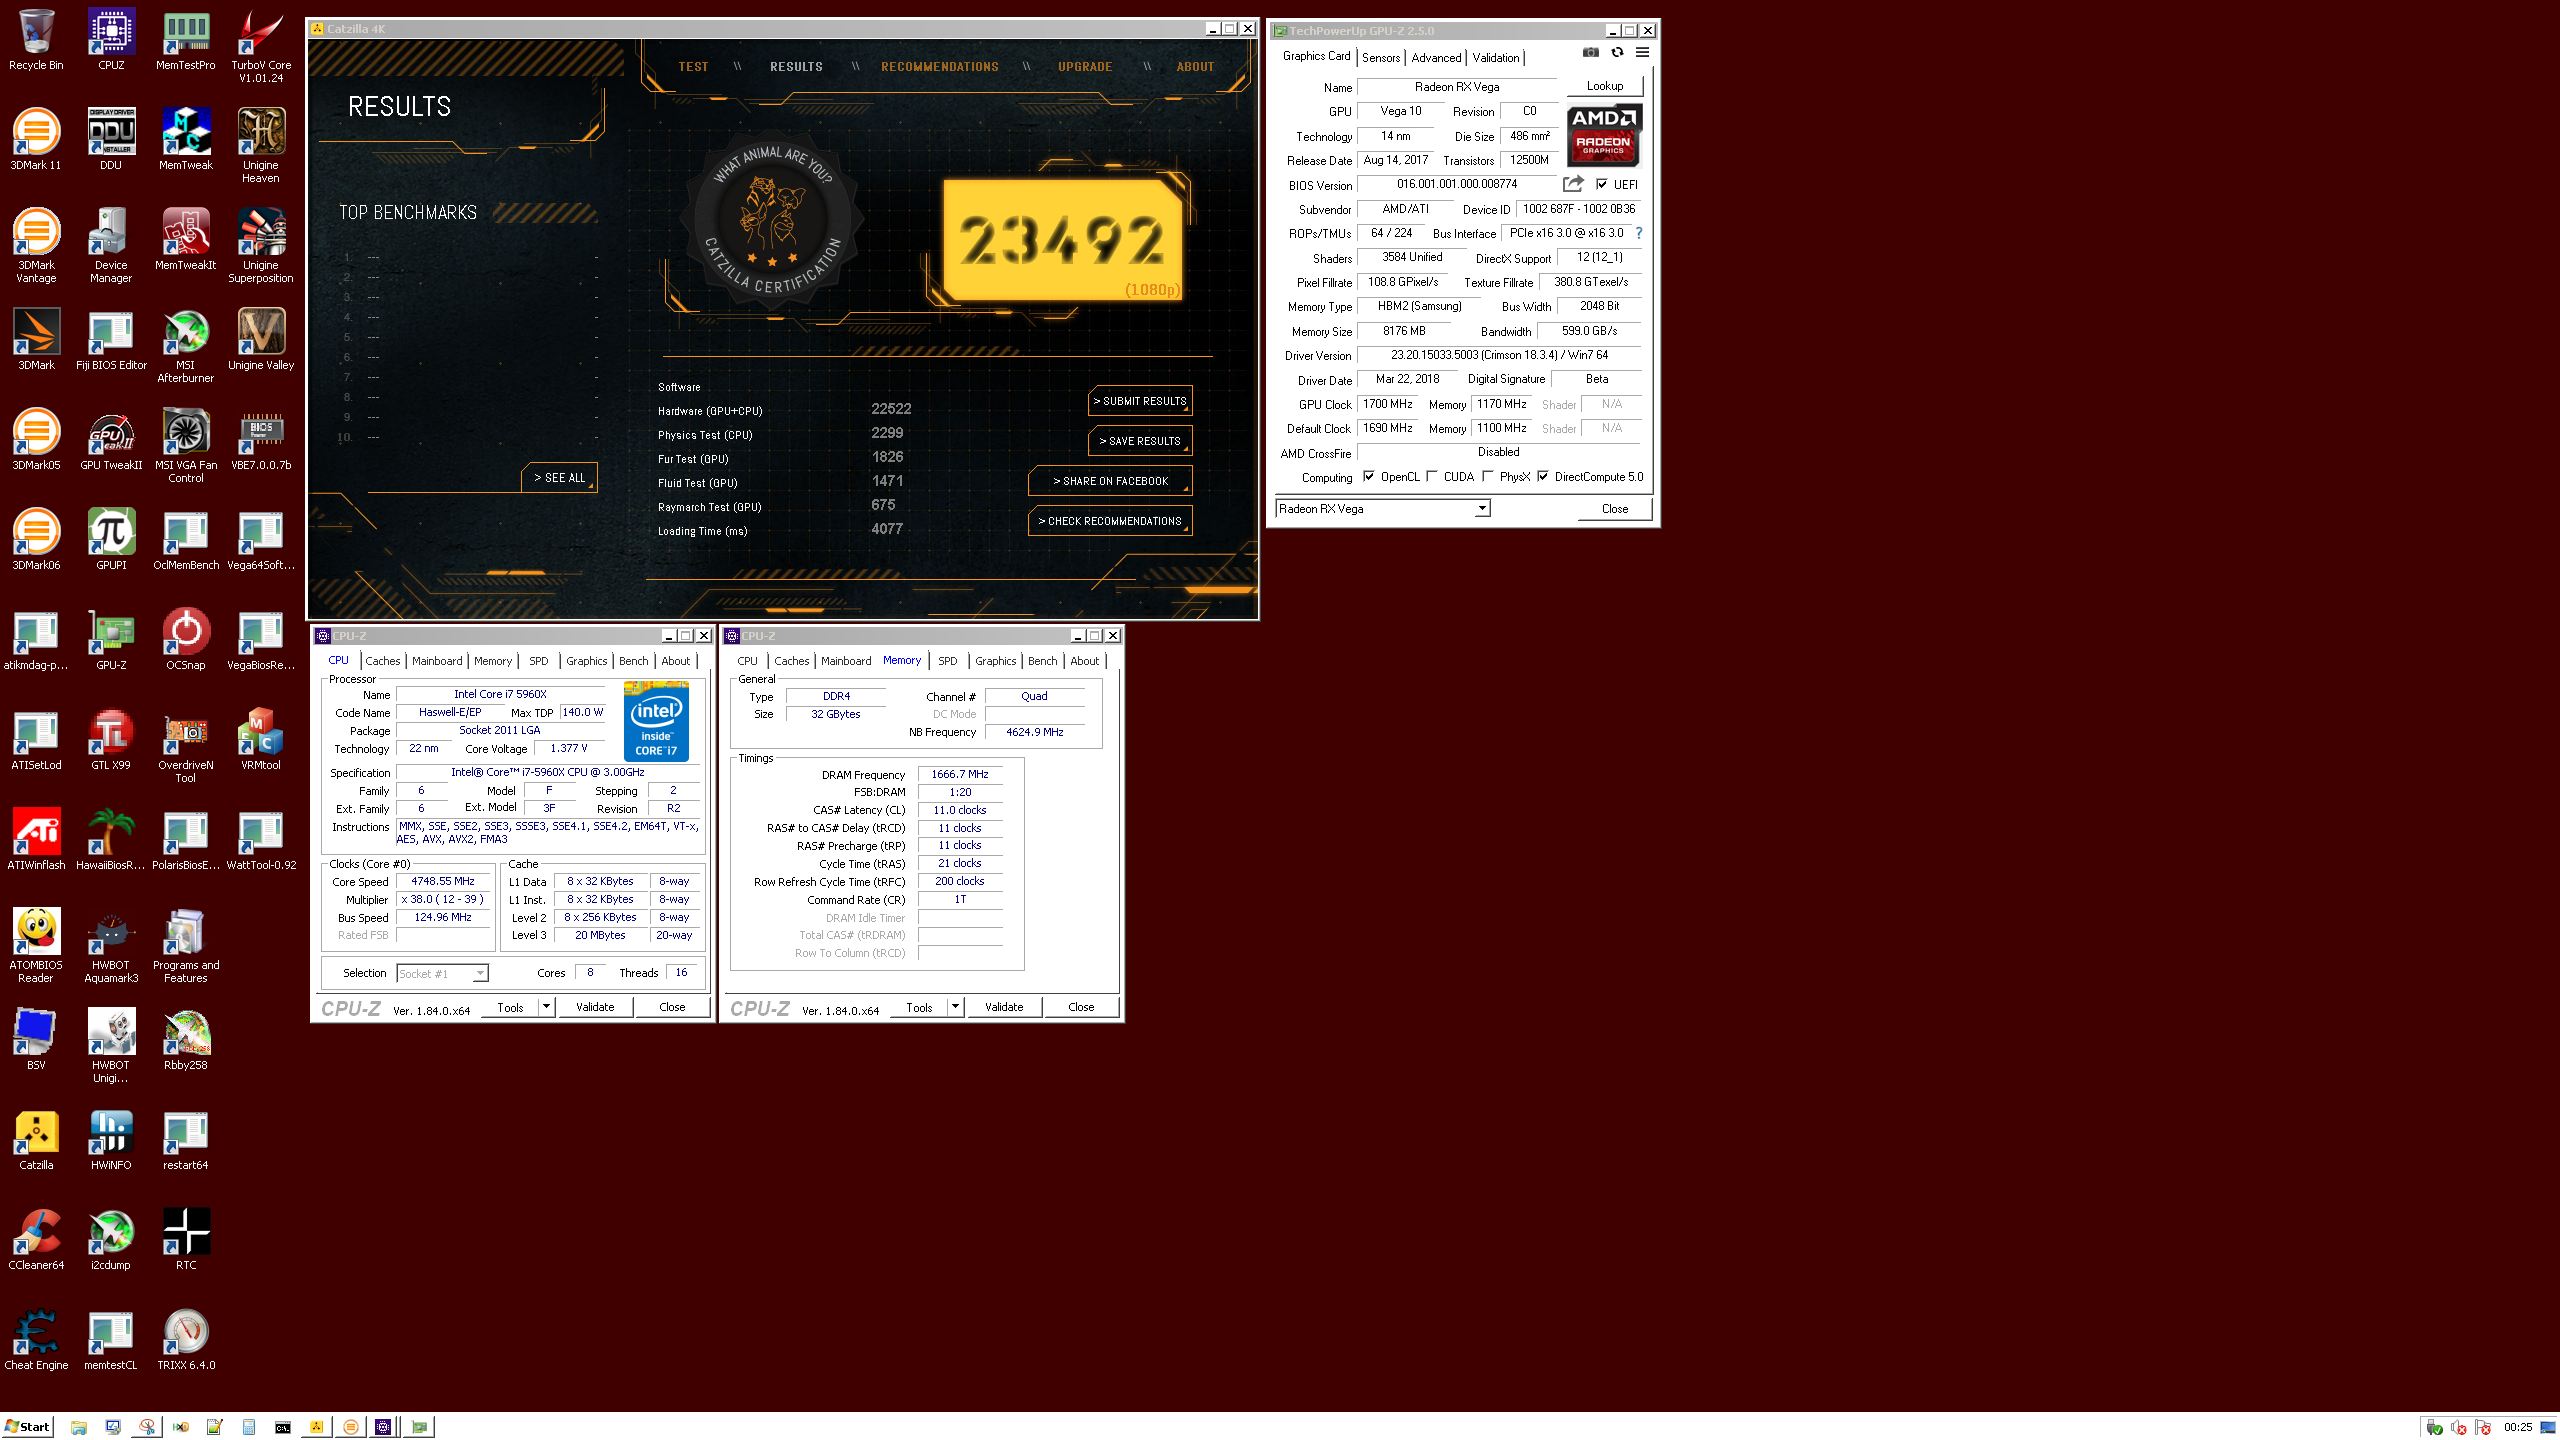Screen dimensions: 2560x1440
Task: Select the HWiNFO desktop icon
Action: coord(111,1140)
